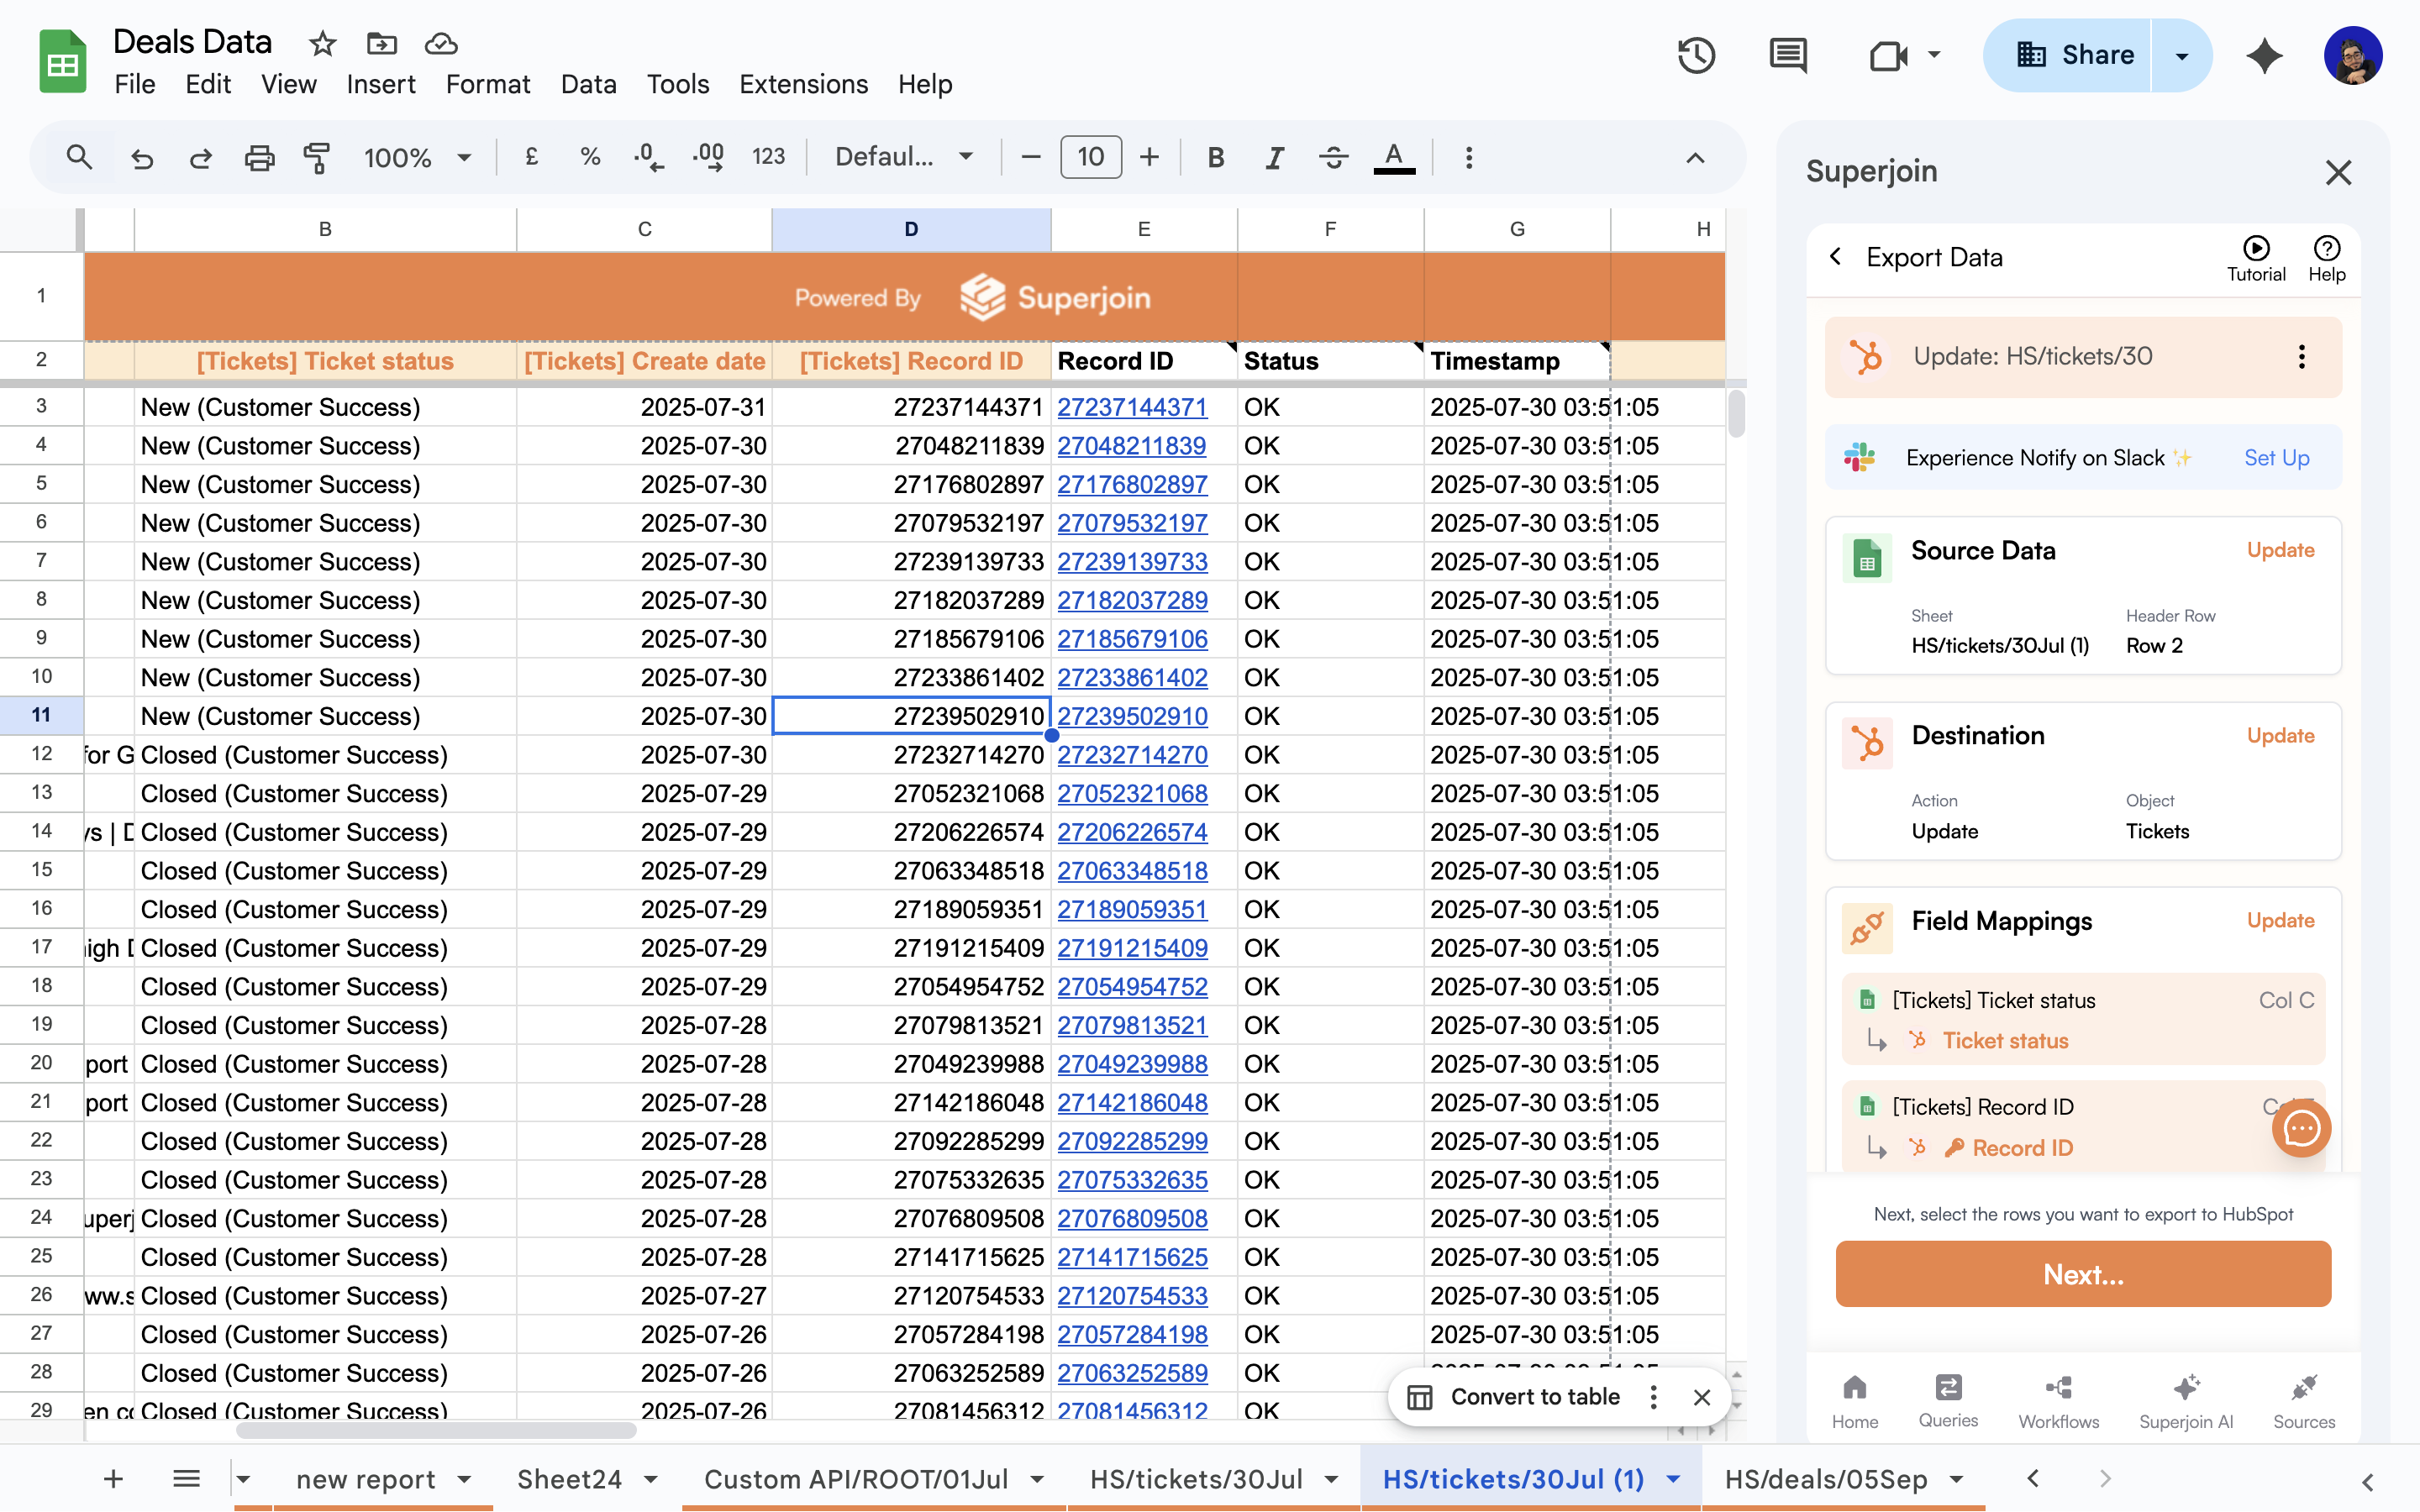
Task: Open the text color picker
Action: point(1393,157)
